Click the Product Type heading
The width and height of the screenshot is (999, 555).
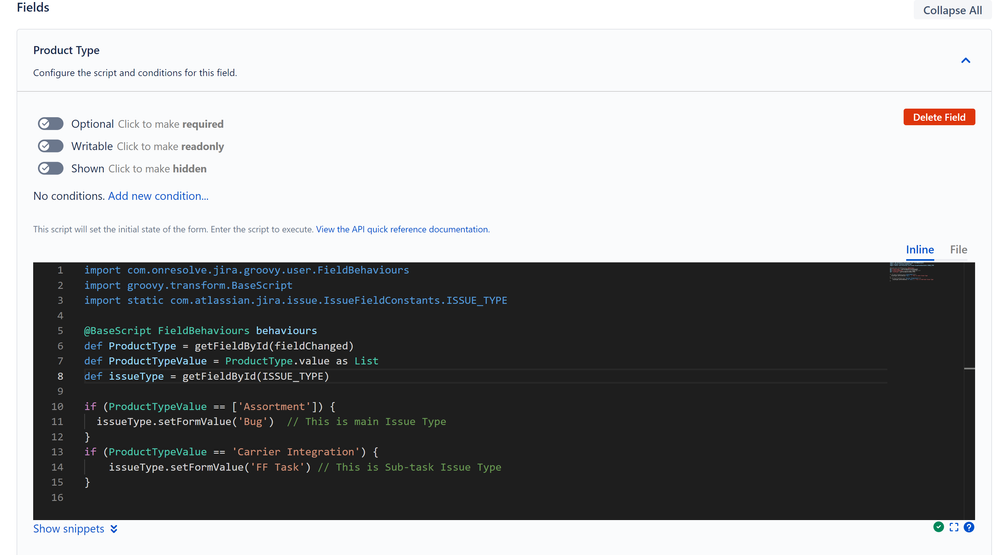[66, 50]
